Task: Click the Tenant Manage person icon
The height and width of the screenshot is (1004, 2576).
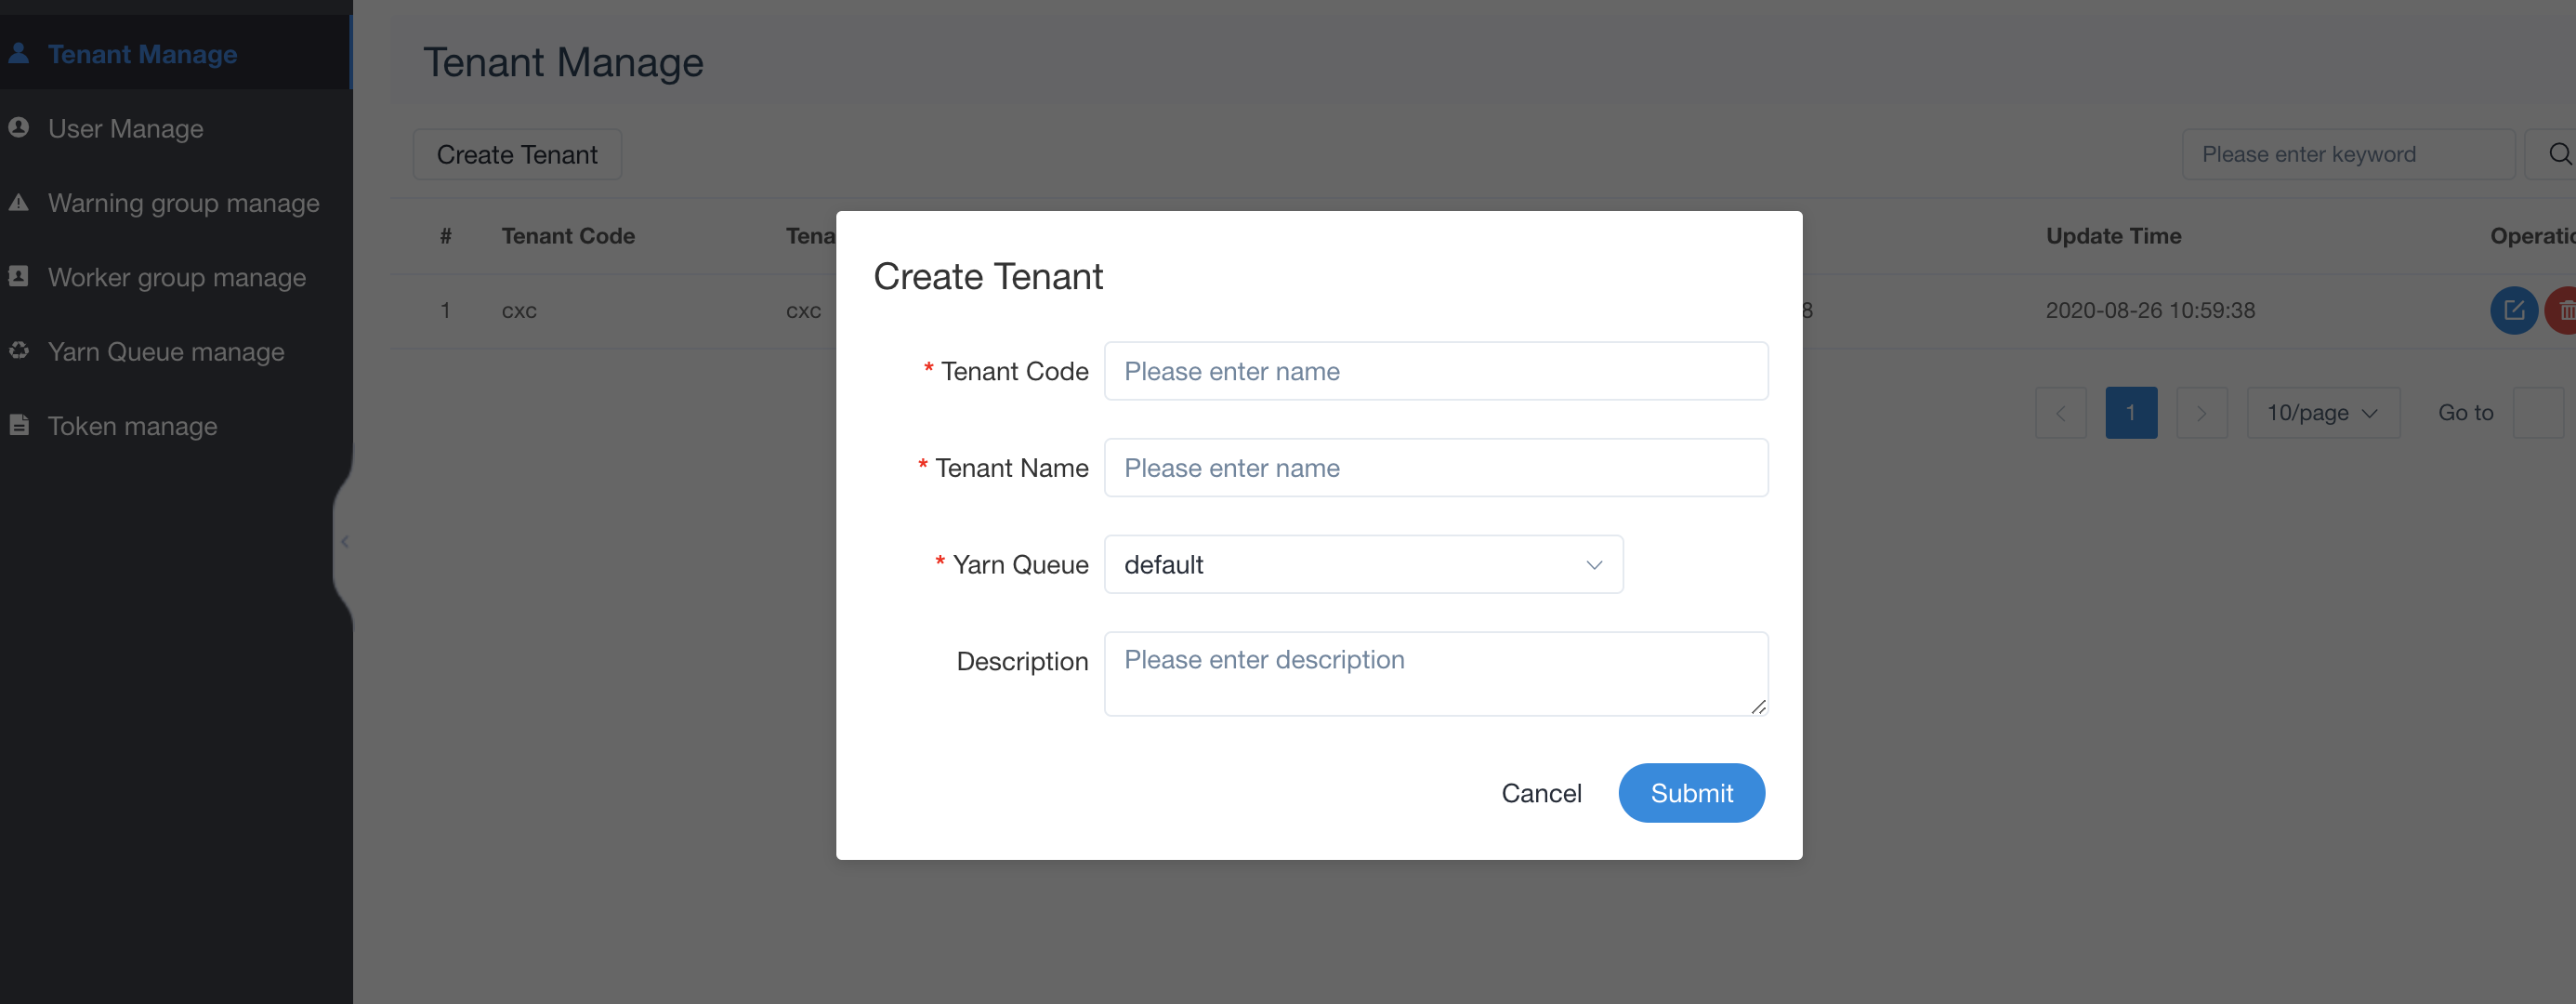Action: click(19, 53)
